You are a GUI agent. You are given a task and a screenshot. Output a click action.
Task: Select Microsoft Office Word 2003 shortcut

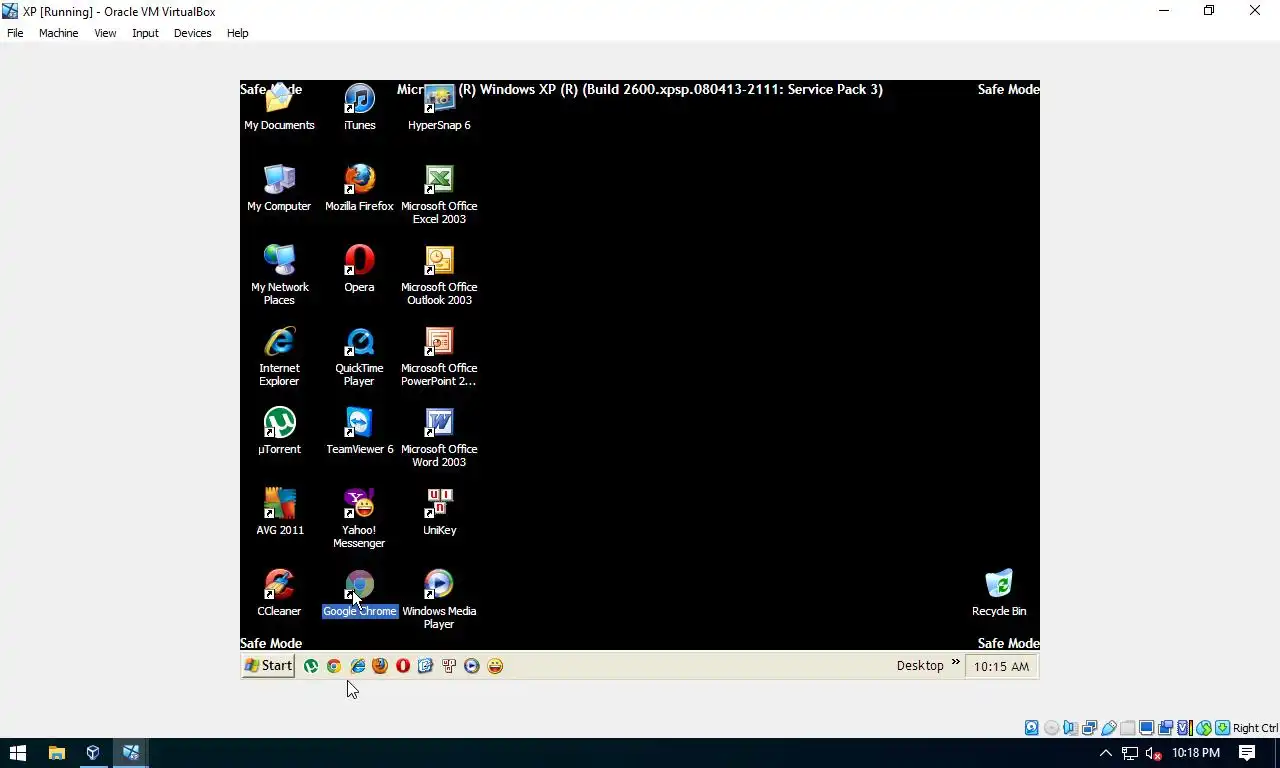tap(439, 437)
